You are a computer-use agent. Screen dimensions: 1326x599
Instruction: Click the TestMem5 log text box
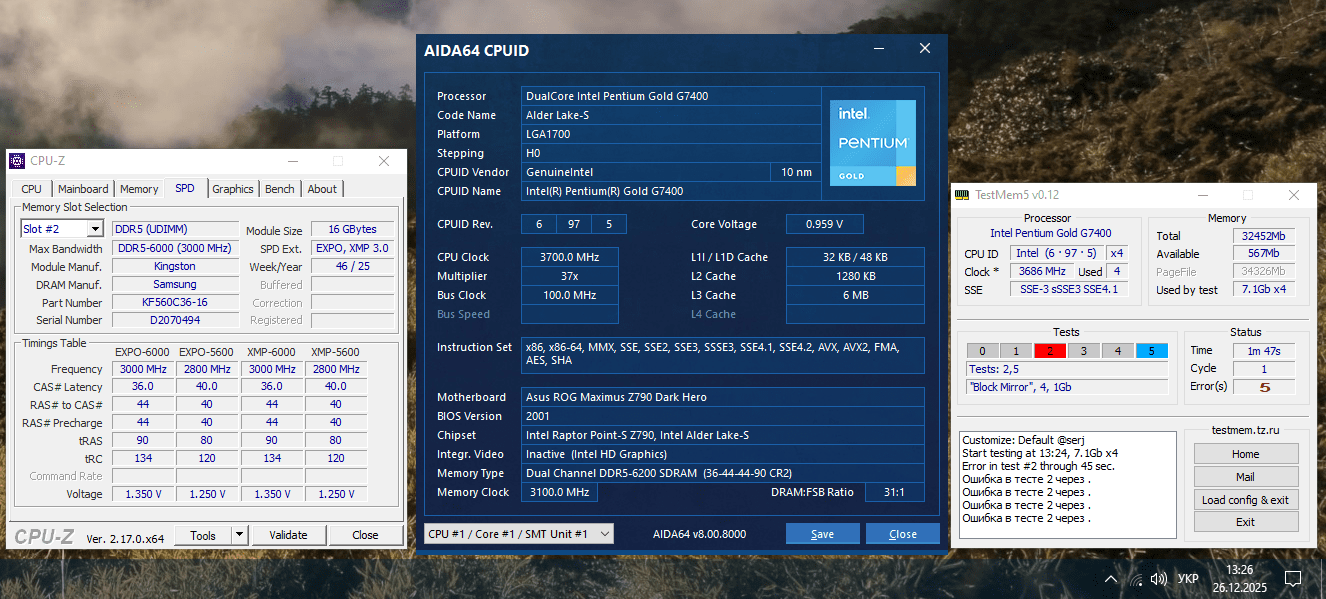(1067, 485)
